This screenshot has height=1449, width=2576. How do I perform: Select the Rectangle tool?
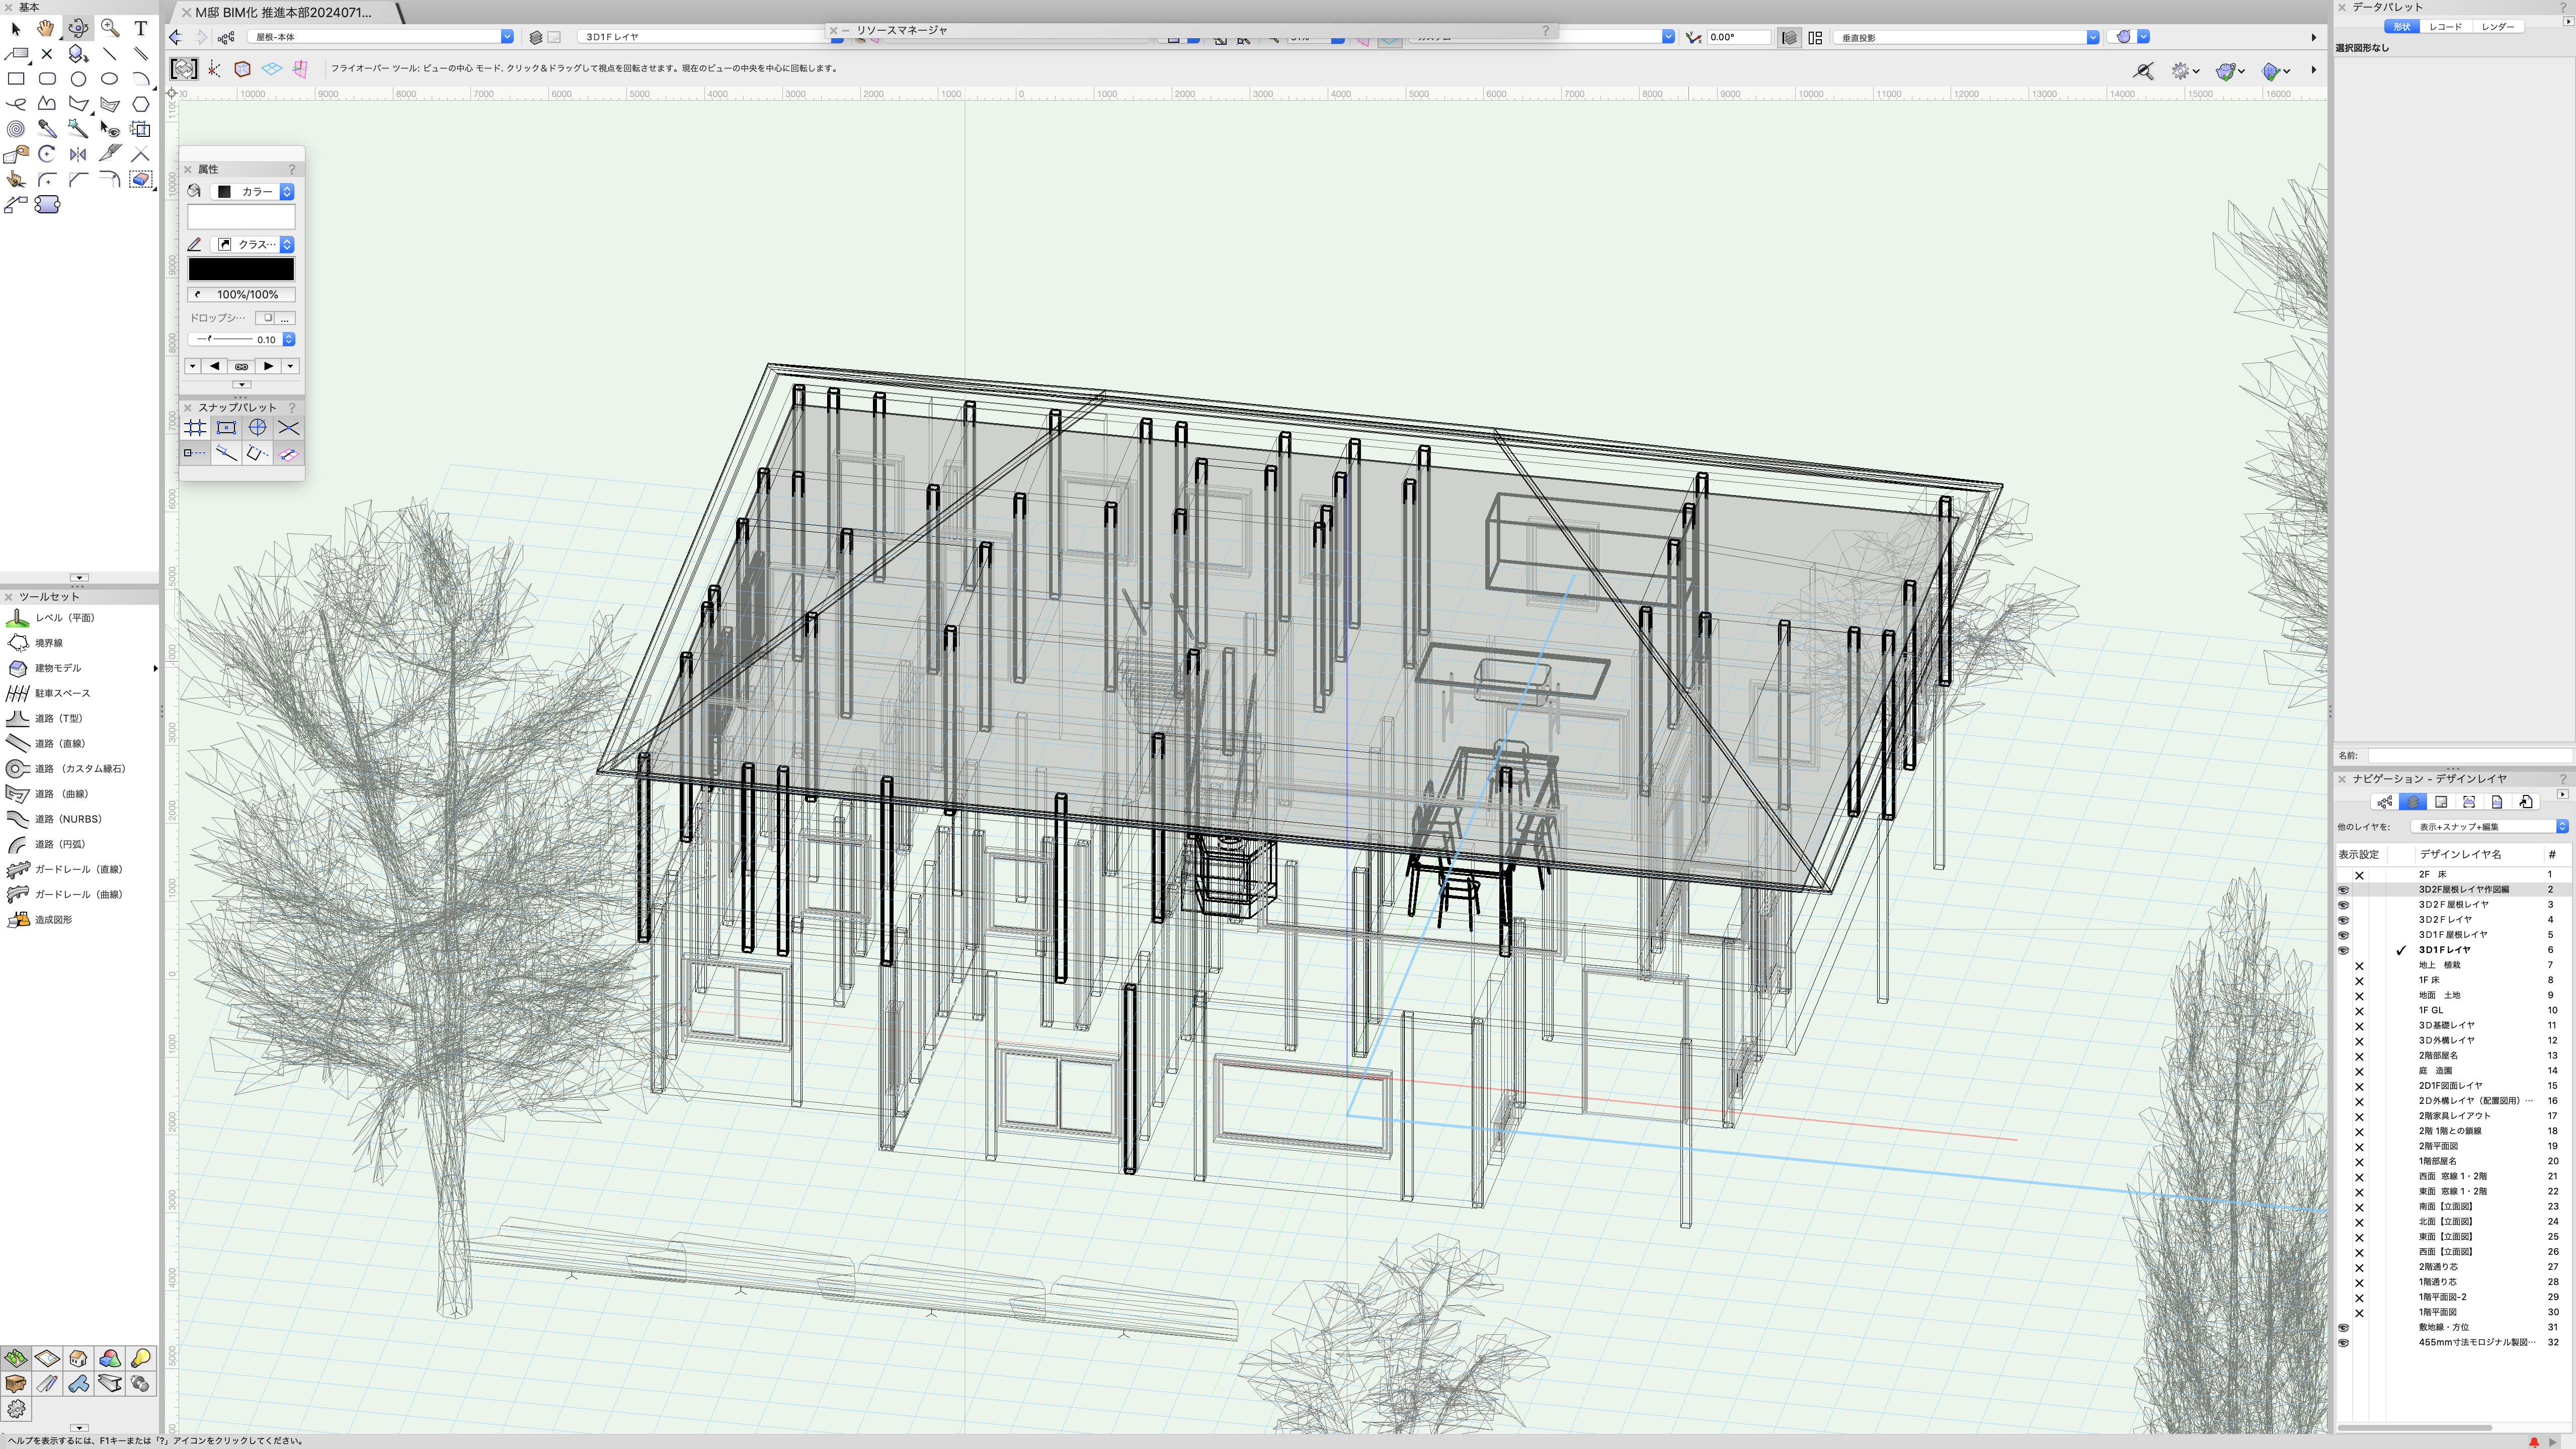click(x=16, y=78)
